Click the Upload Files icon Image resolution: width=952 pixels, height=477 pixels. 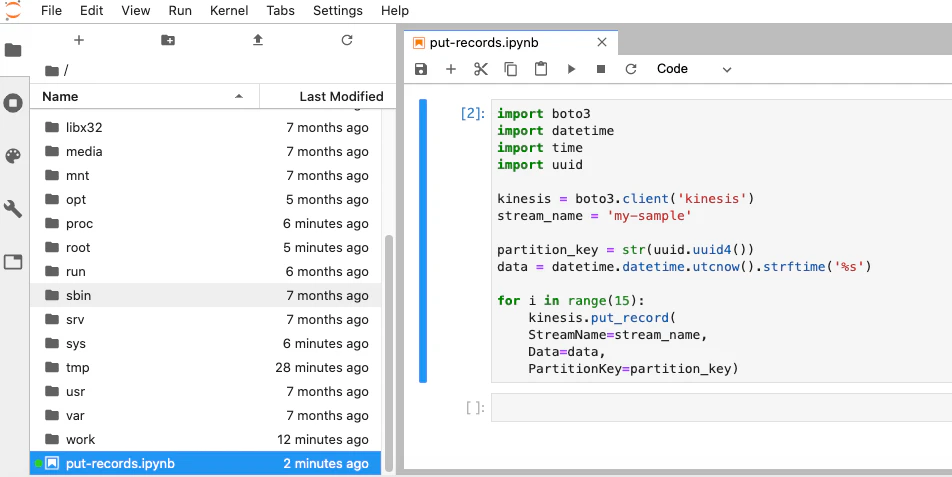click(258, 40)
